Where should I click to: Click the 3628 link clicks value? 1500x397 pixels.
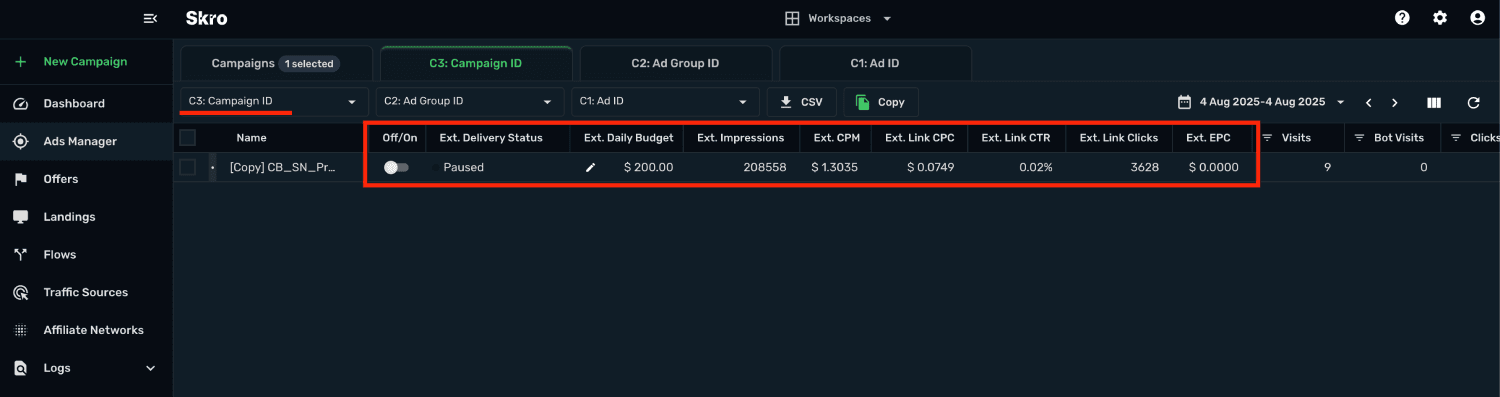coord(1145,167)
